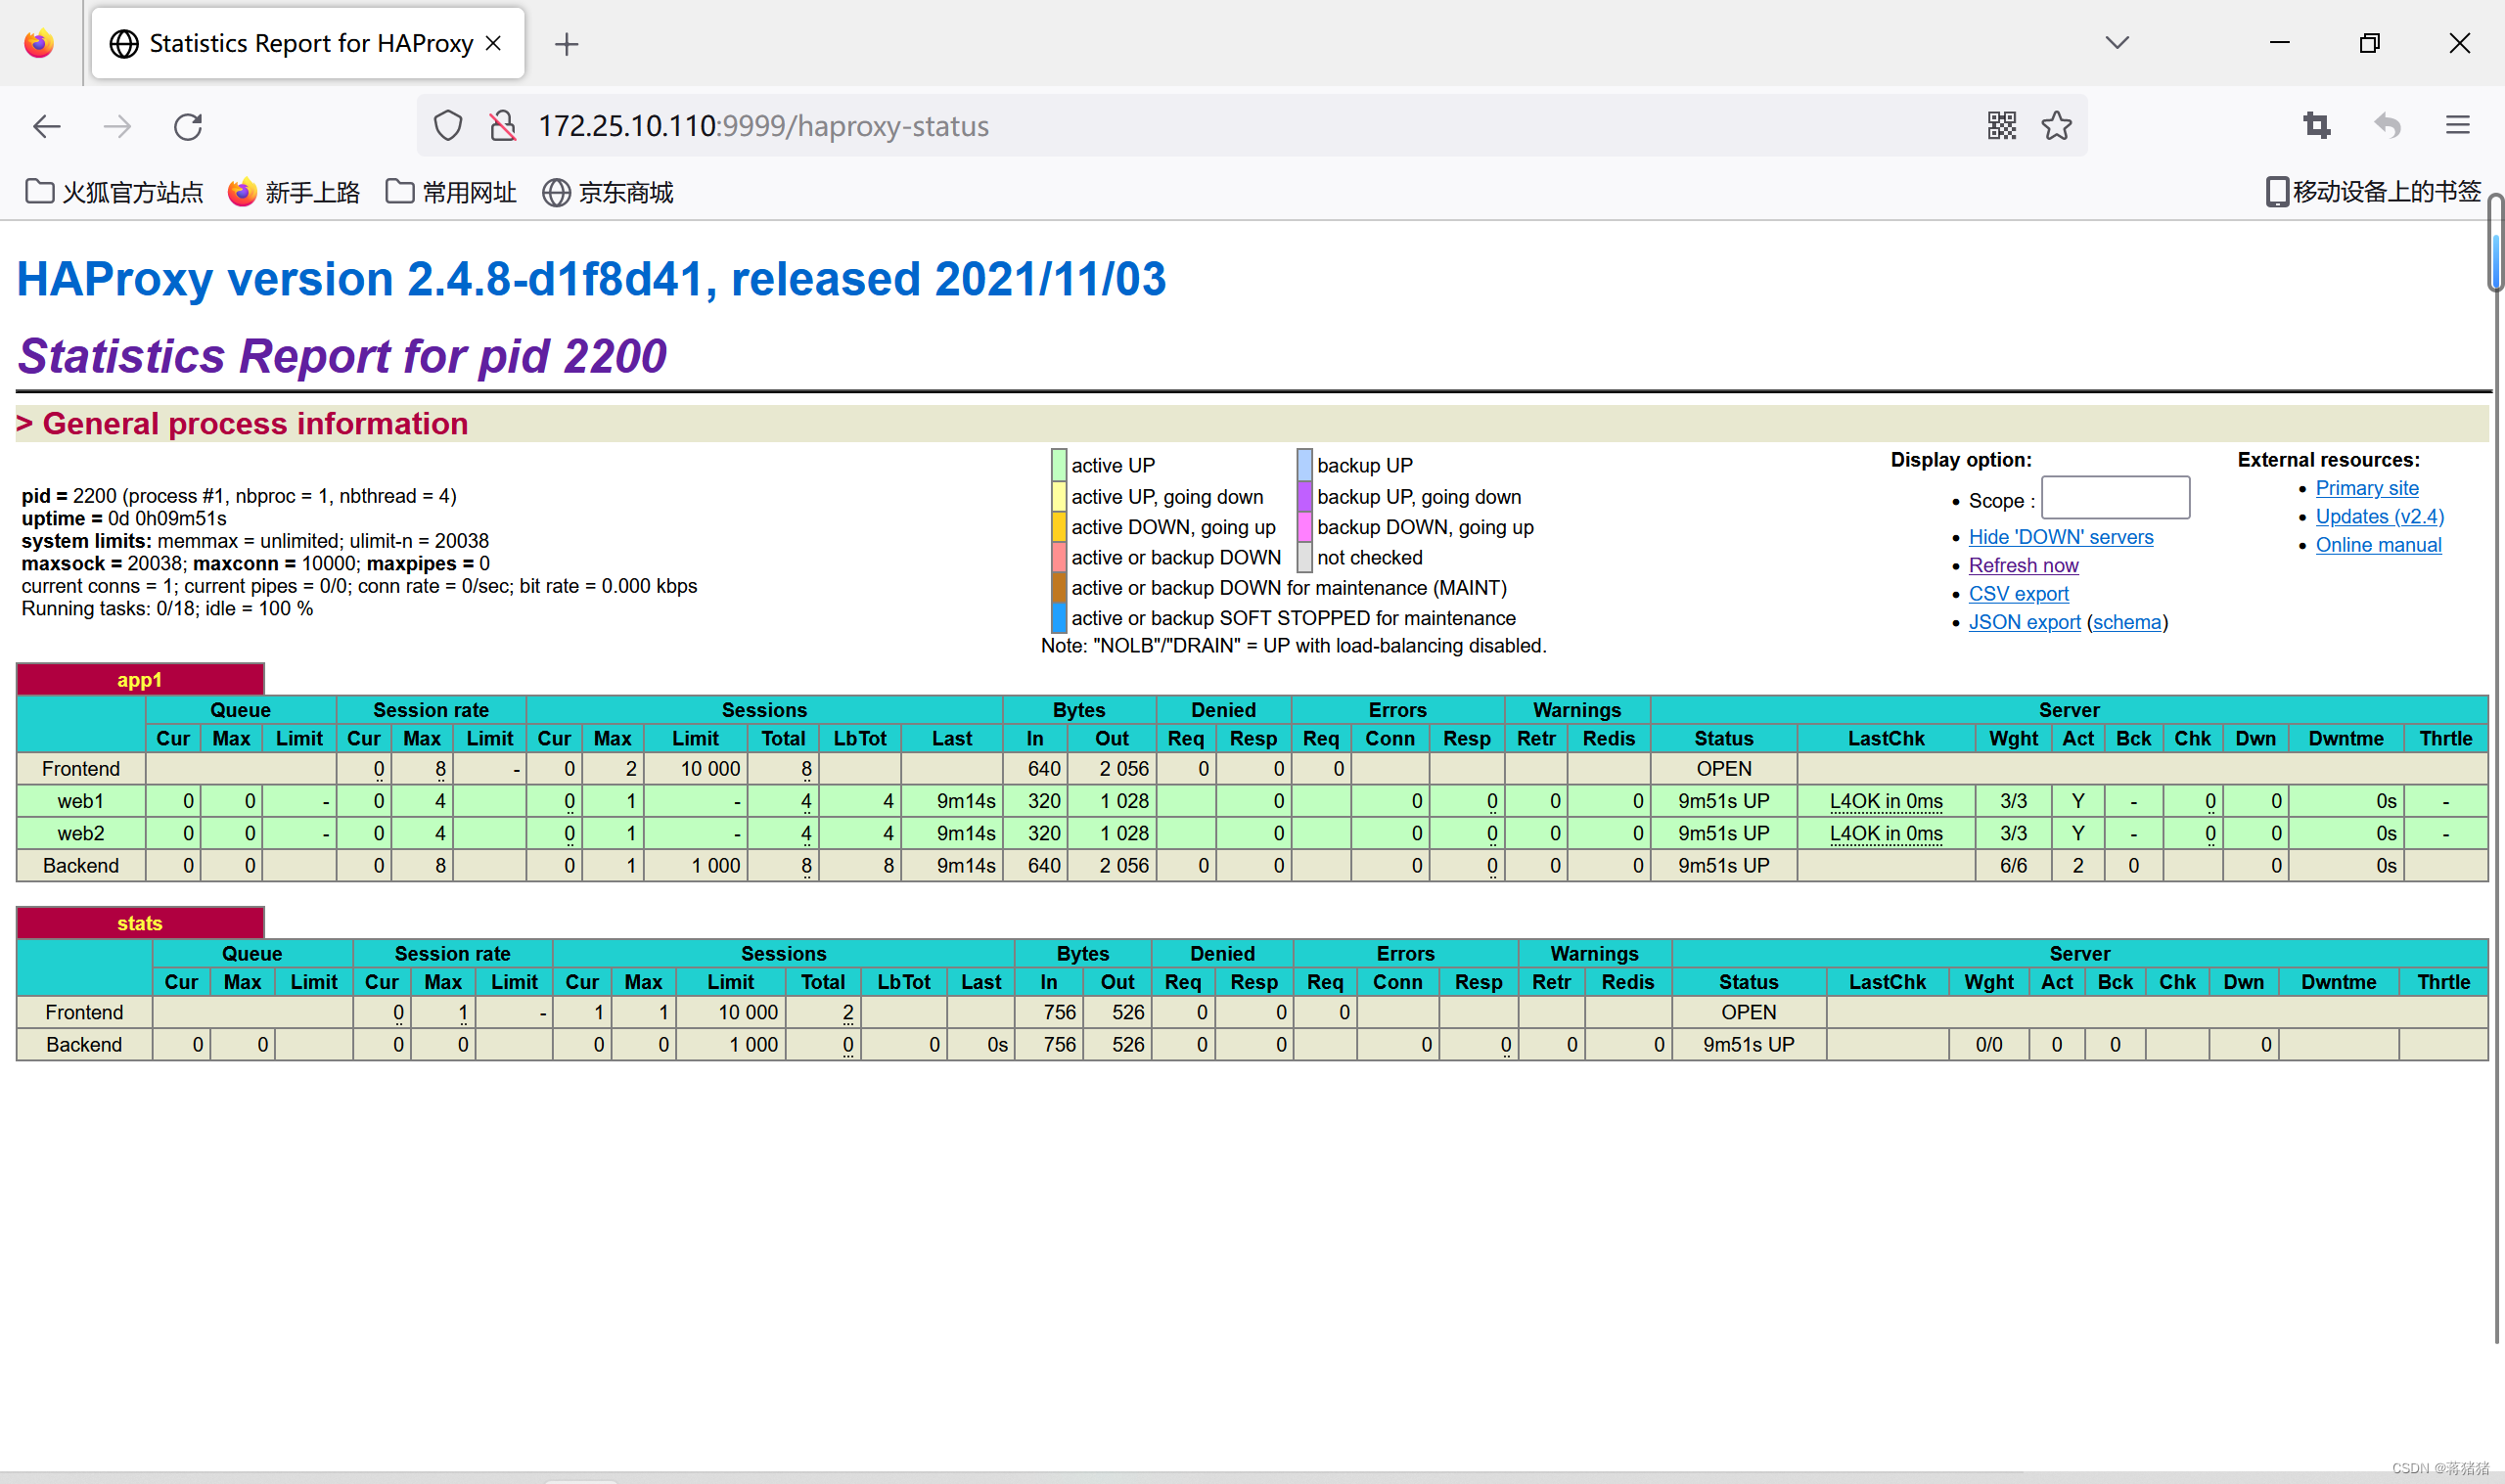Click the stats proxy header

pos(140,923)
